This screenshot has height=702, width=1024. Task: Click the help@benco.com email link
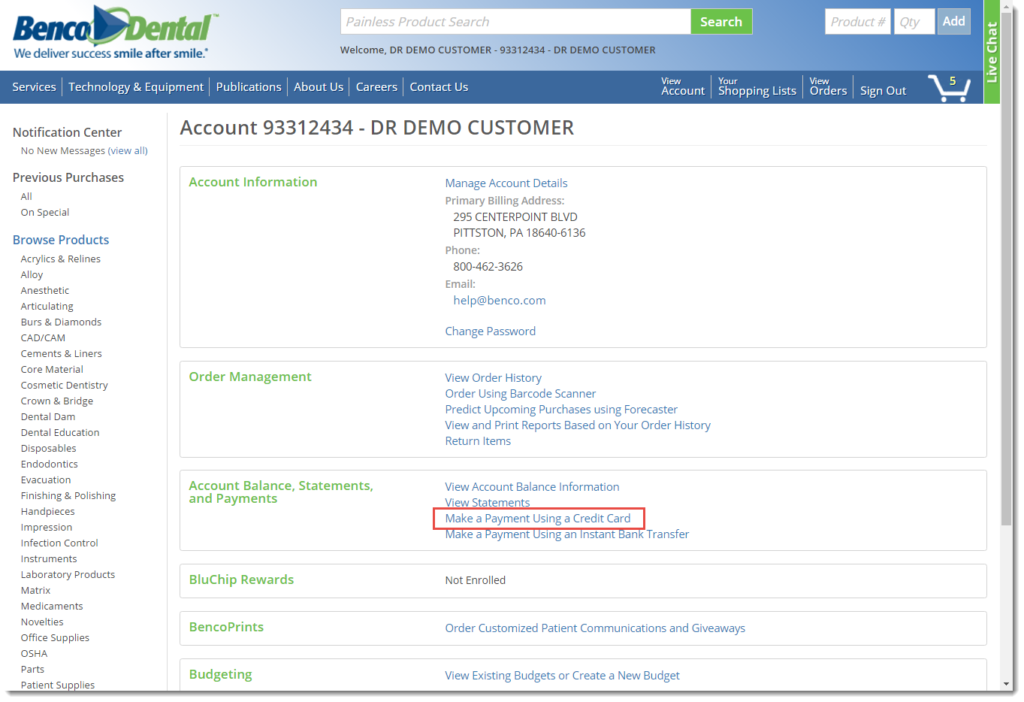(x=499, y=300)
